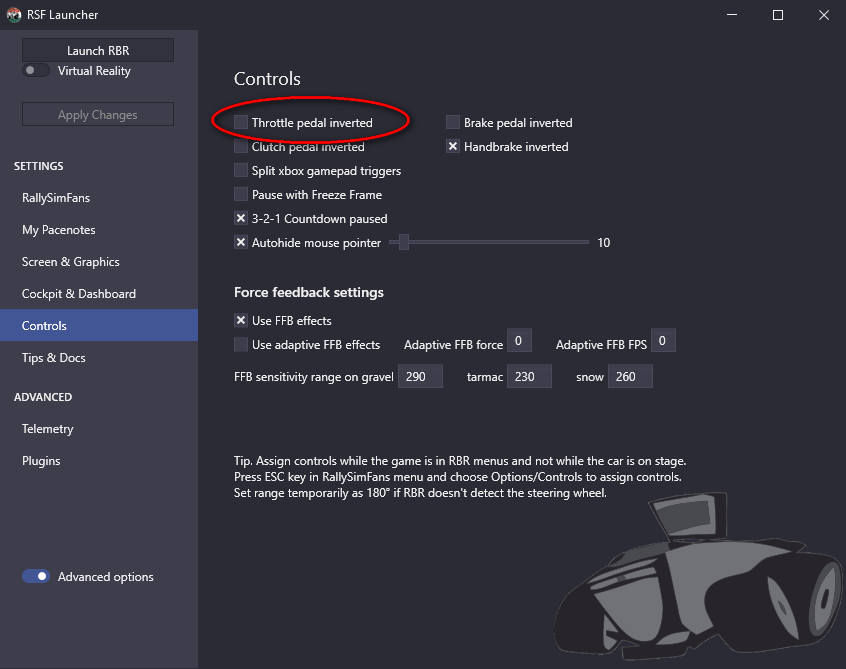Click the Force feedback settings heading
Image resolution: width=846 pixels, height=669 pixels.
pyautogui.click(x=309, y=292)
